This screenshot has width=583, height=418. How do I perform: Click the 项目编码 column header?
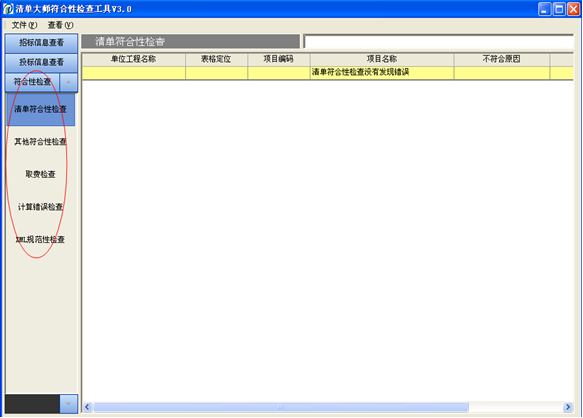pyautogui.click(x=279, y=60)
